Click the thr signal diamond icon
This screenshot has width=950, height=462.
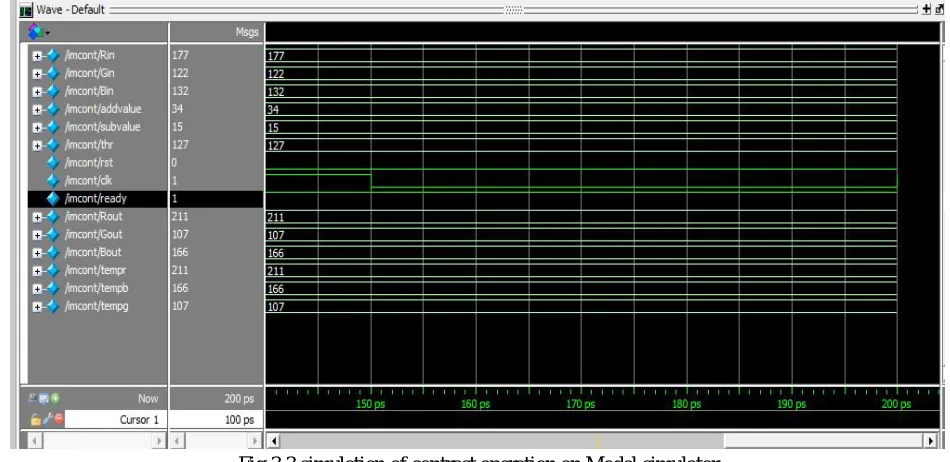click(53, 145)
